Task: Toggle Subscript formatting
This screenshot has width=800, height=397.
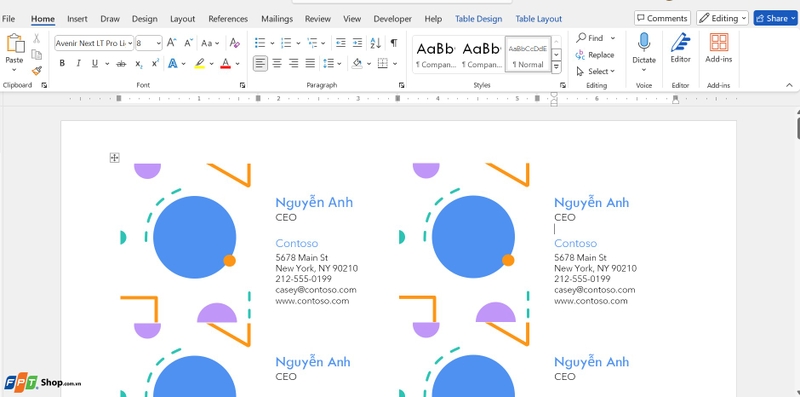Action: [x=139, y=64]
